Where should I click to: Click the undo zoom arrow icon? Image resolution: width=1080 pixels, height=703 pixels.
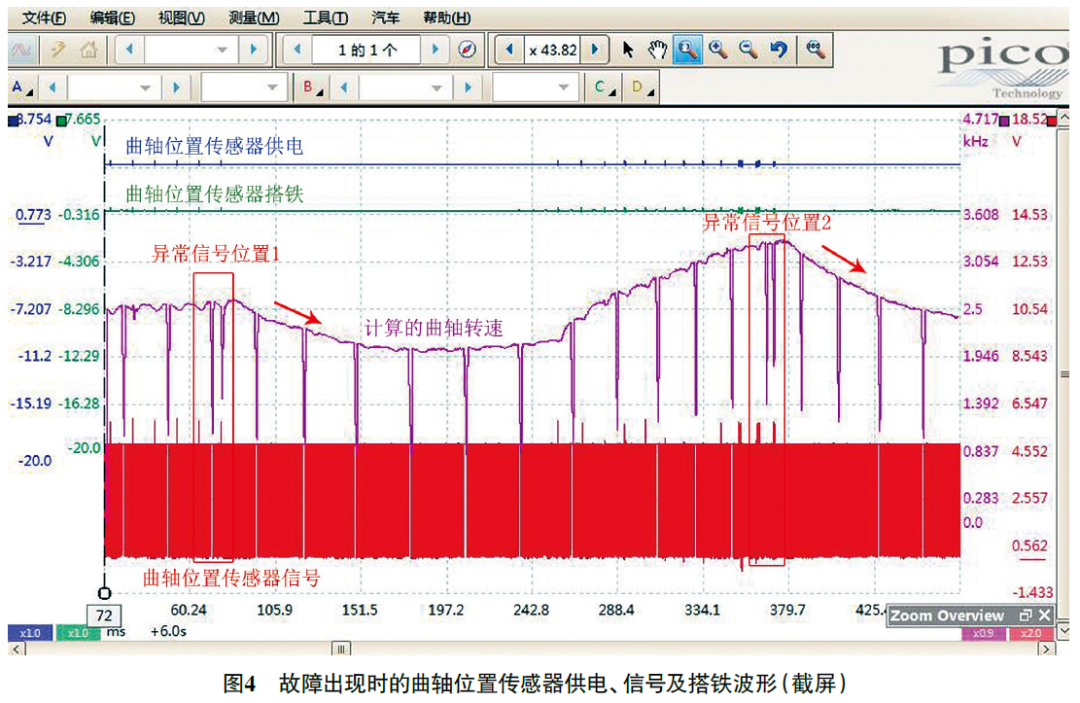[778, 50]
